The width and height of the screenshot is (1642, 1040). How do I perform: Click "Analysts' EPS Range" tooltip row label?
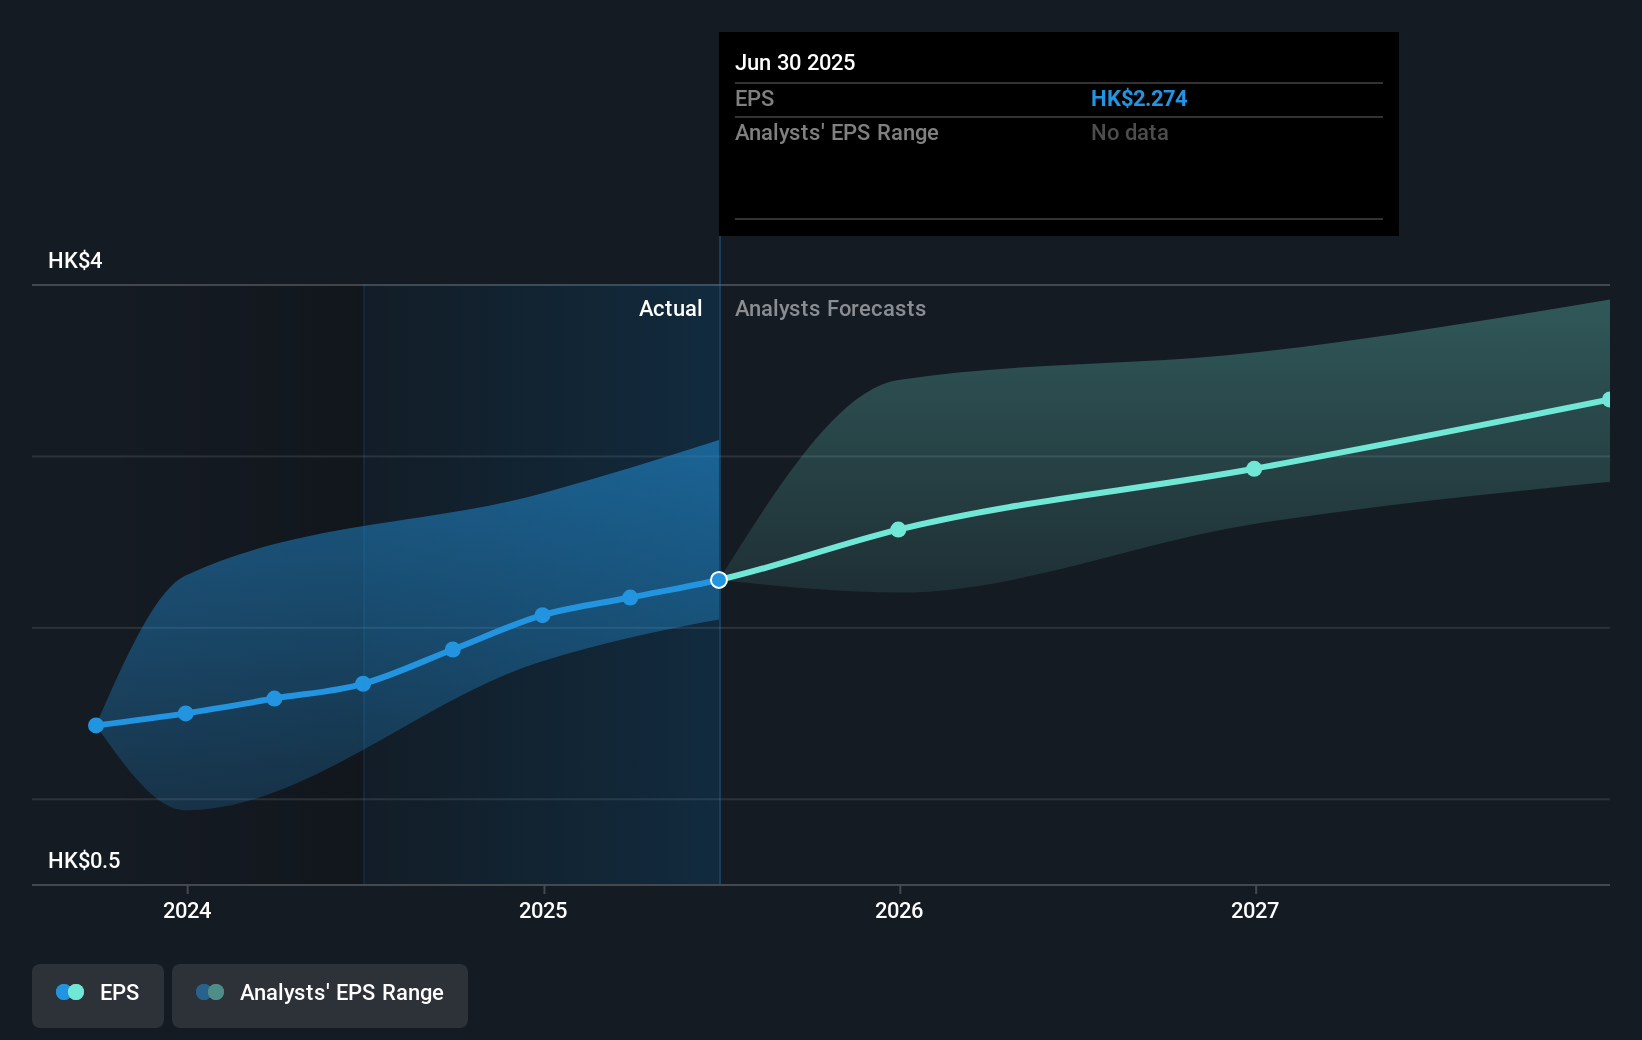[837, 132]
